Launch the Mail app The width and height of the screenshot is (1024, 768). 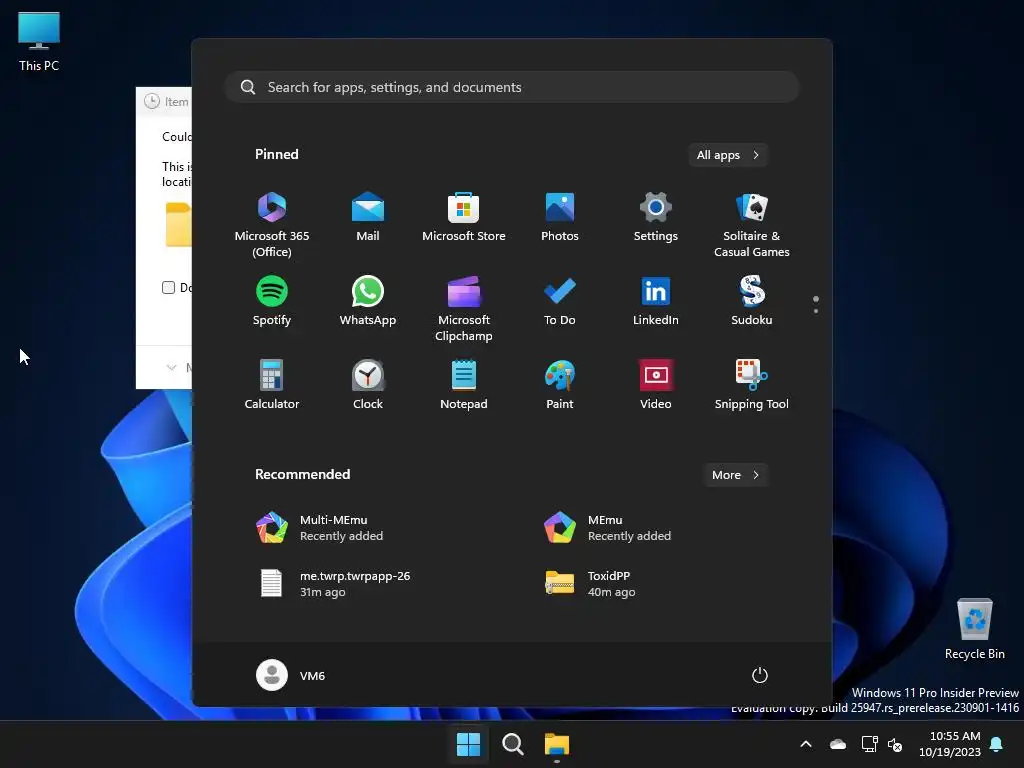368,217
